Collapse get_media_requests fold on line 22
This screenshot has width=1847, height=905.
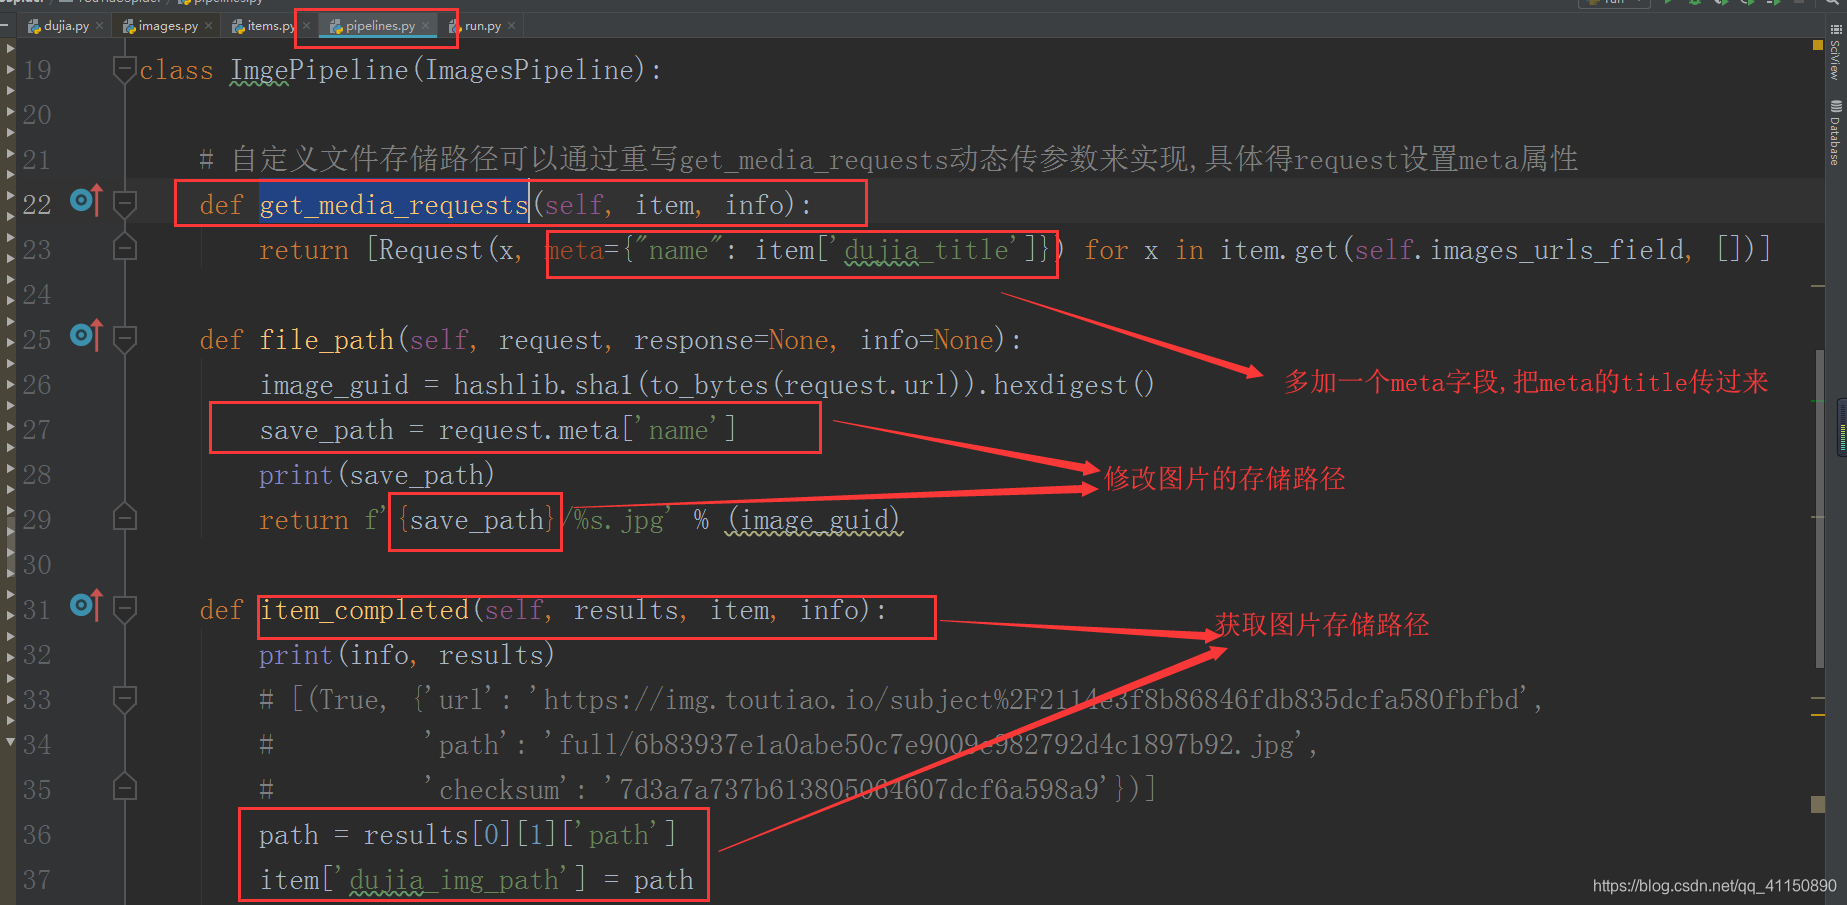[x=125, y=205]
